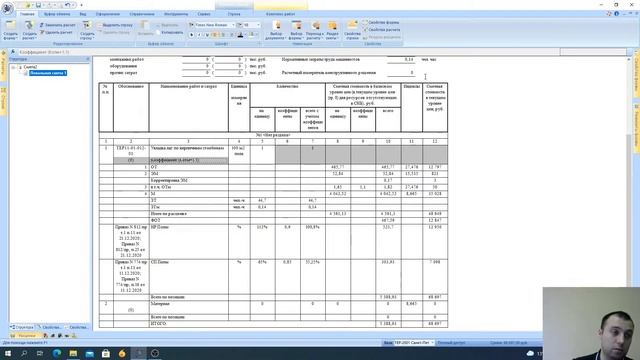
Task: Click the Save icon in quick access toolbar
Action: click(38, 5)
